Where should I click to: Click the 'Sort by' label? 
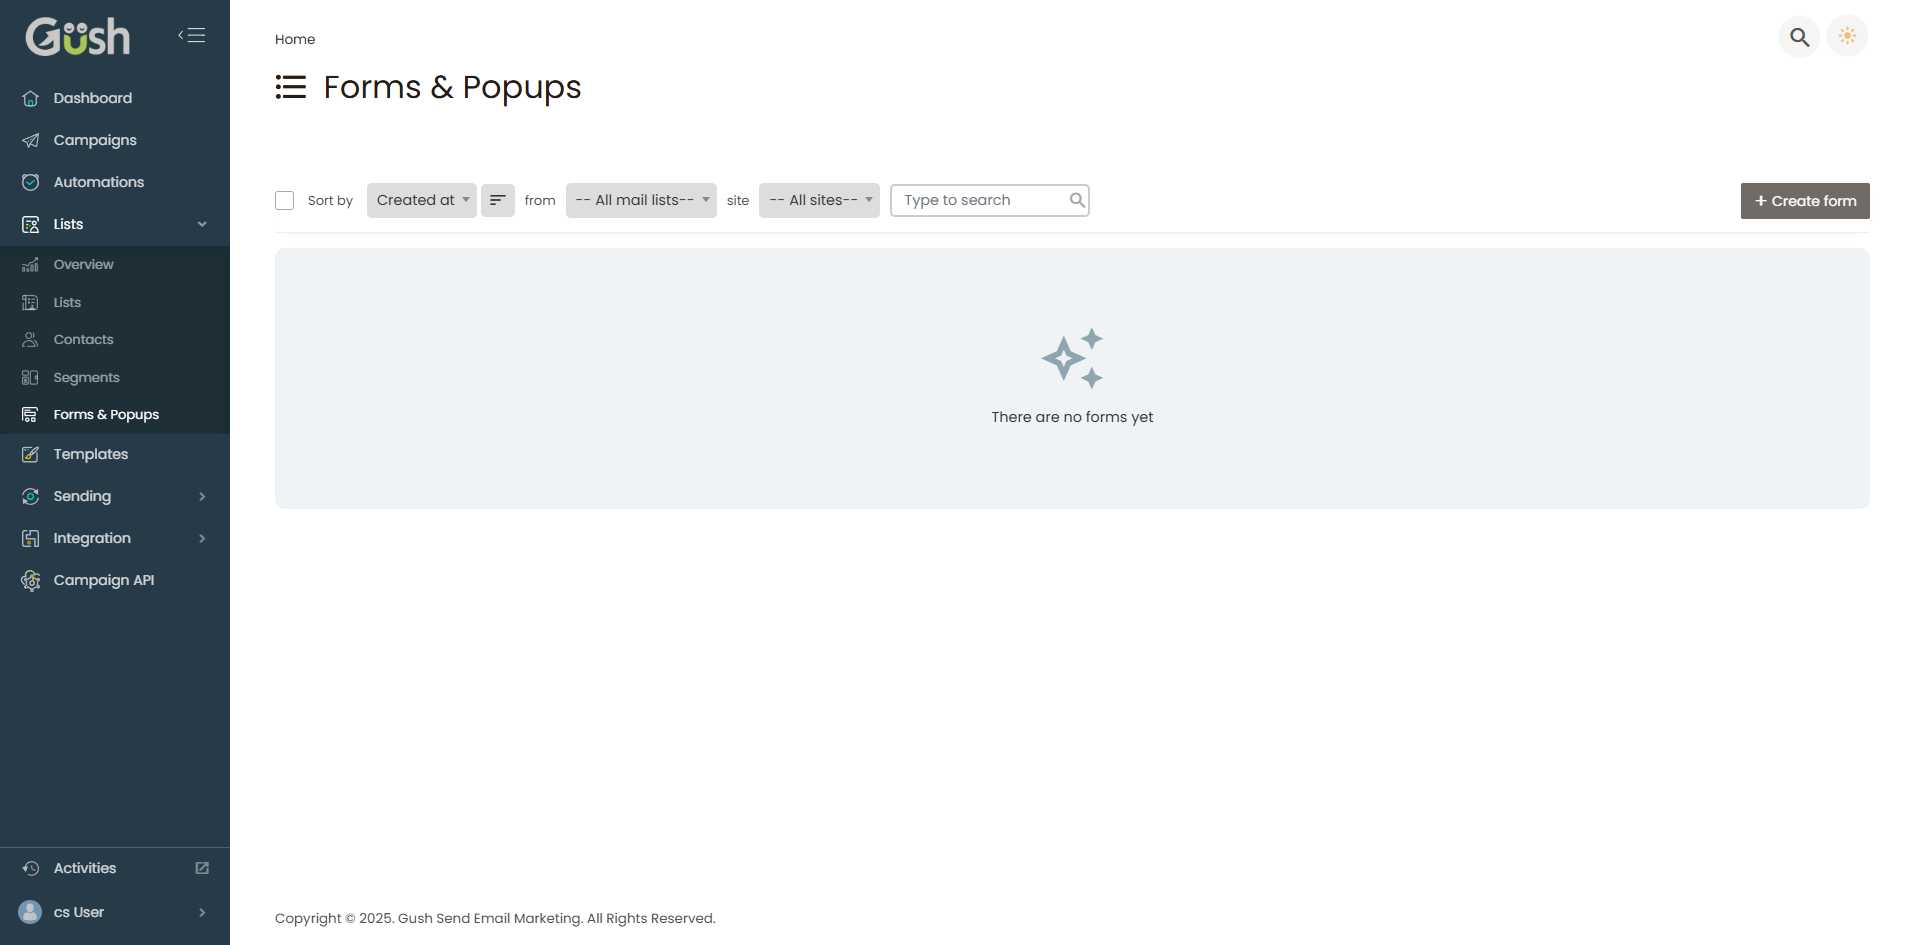[330, 200]
